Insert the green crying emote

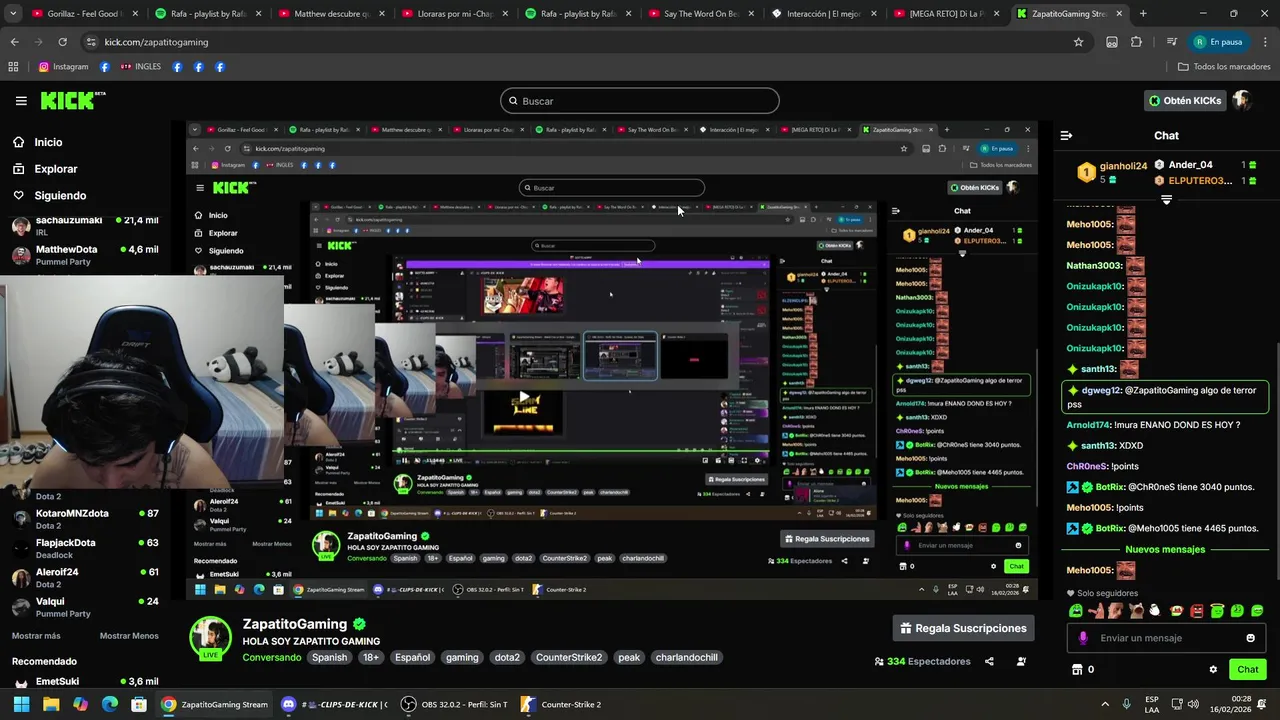(1076, 611)
